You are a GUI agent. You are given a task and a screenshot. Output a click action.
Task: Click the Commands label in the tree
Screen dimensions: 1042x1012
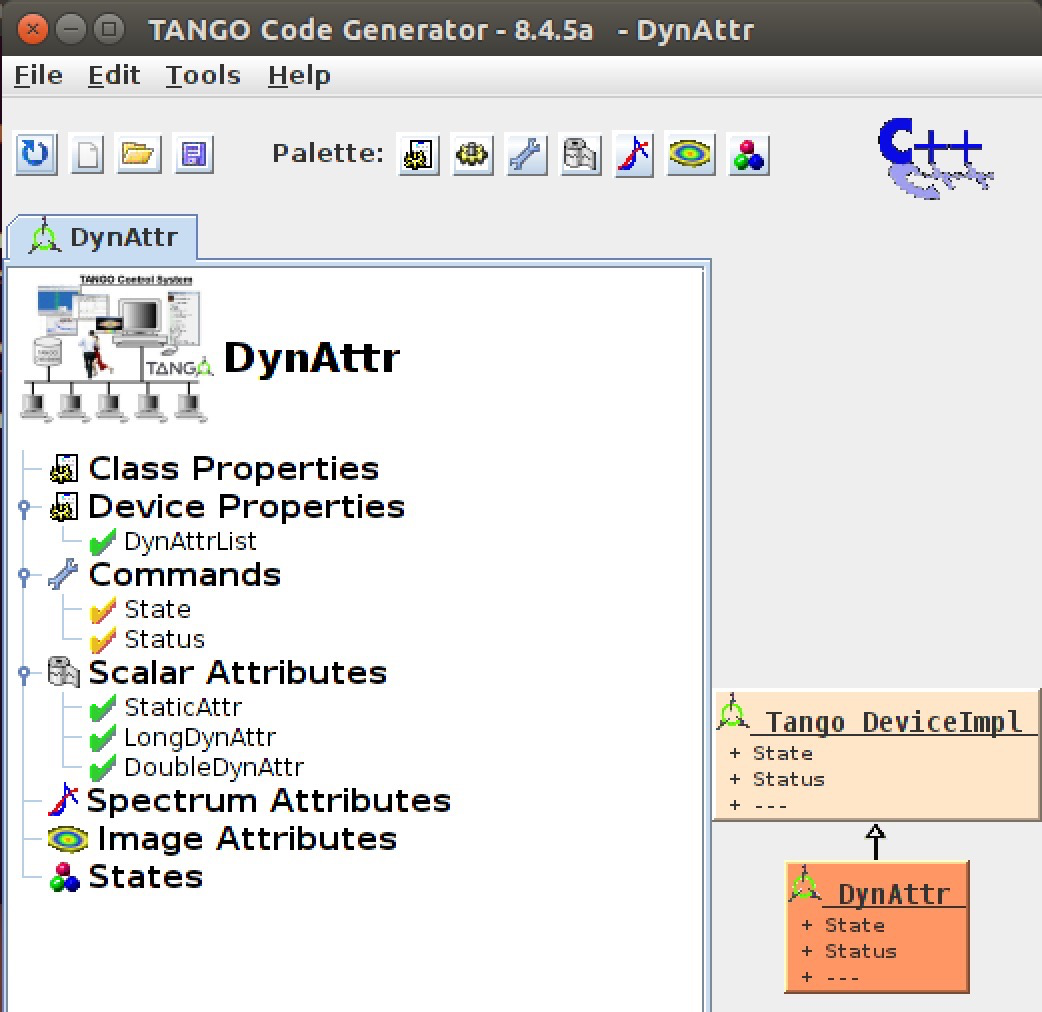pyautogui.click(x=185, y=575)
